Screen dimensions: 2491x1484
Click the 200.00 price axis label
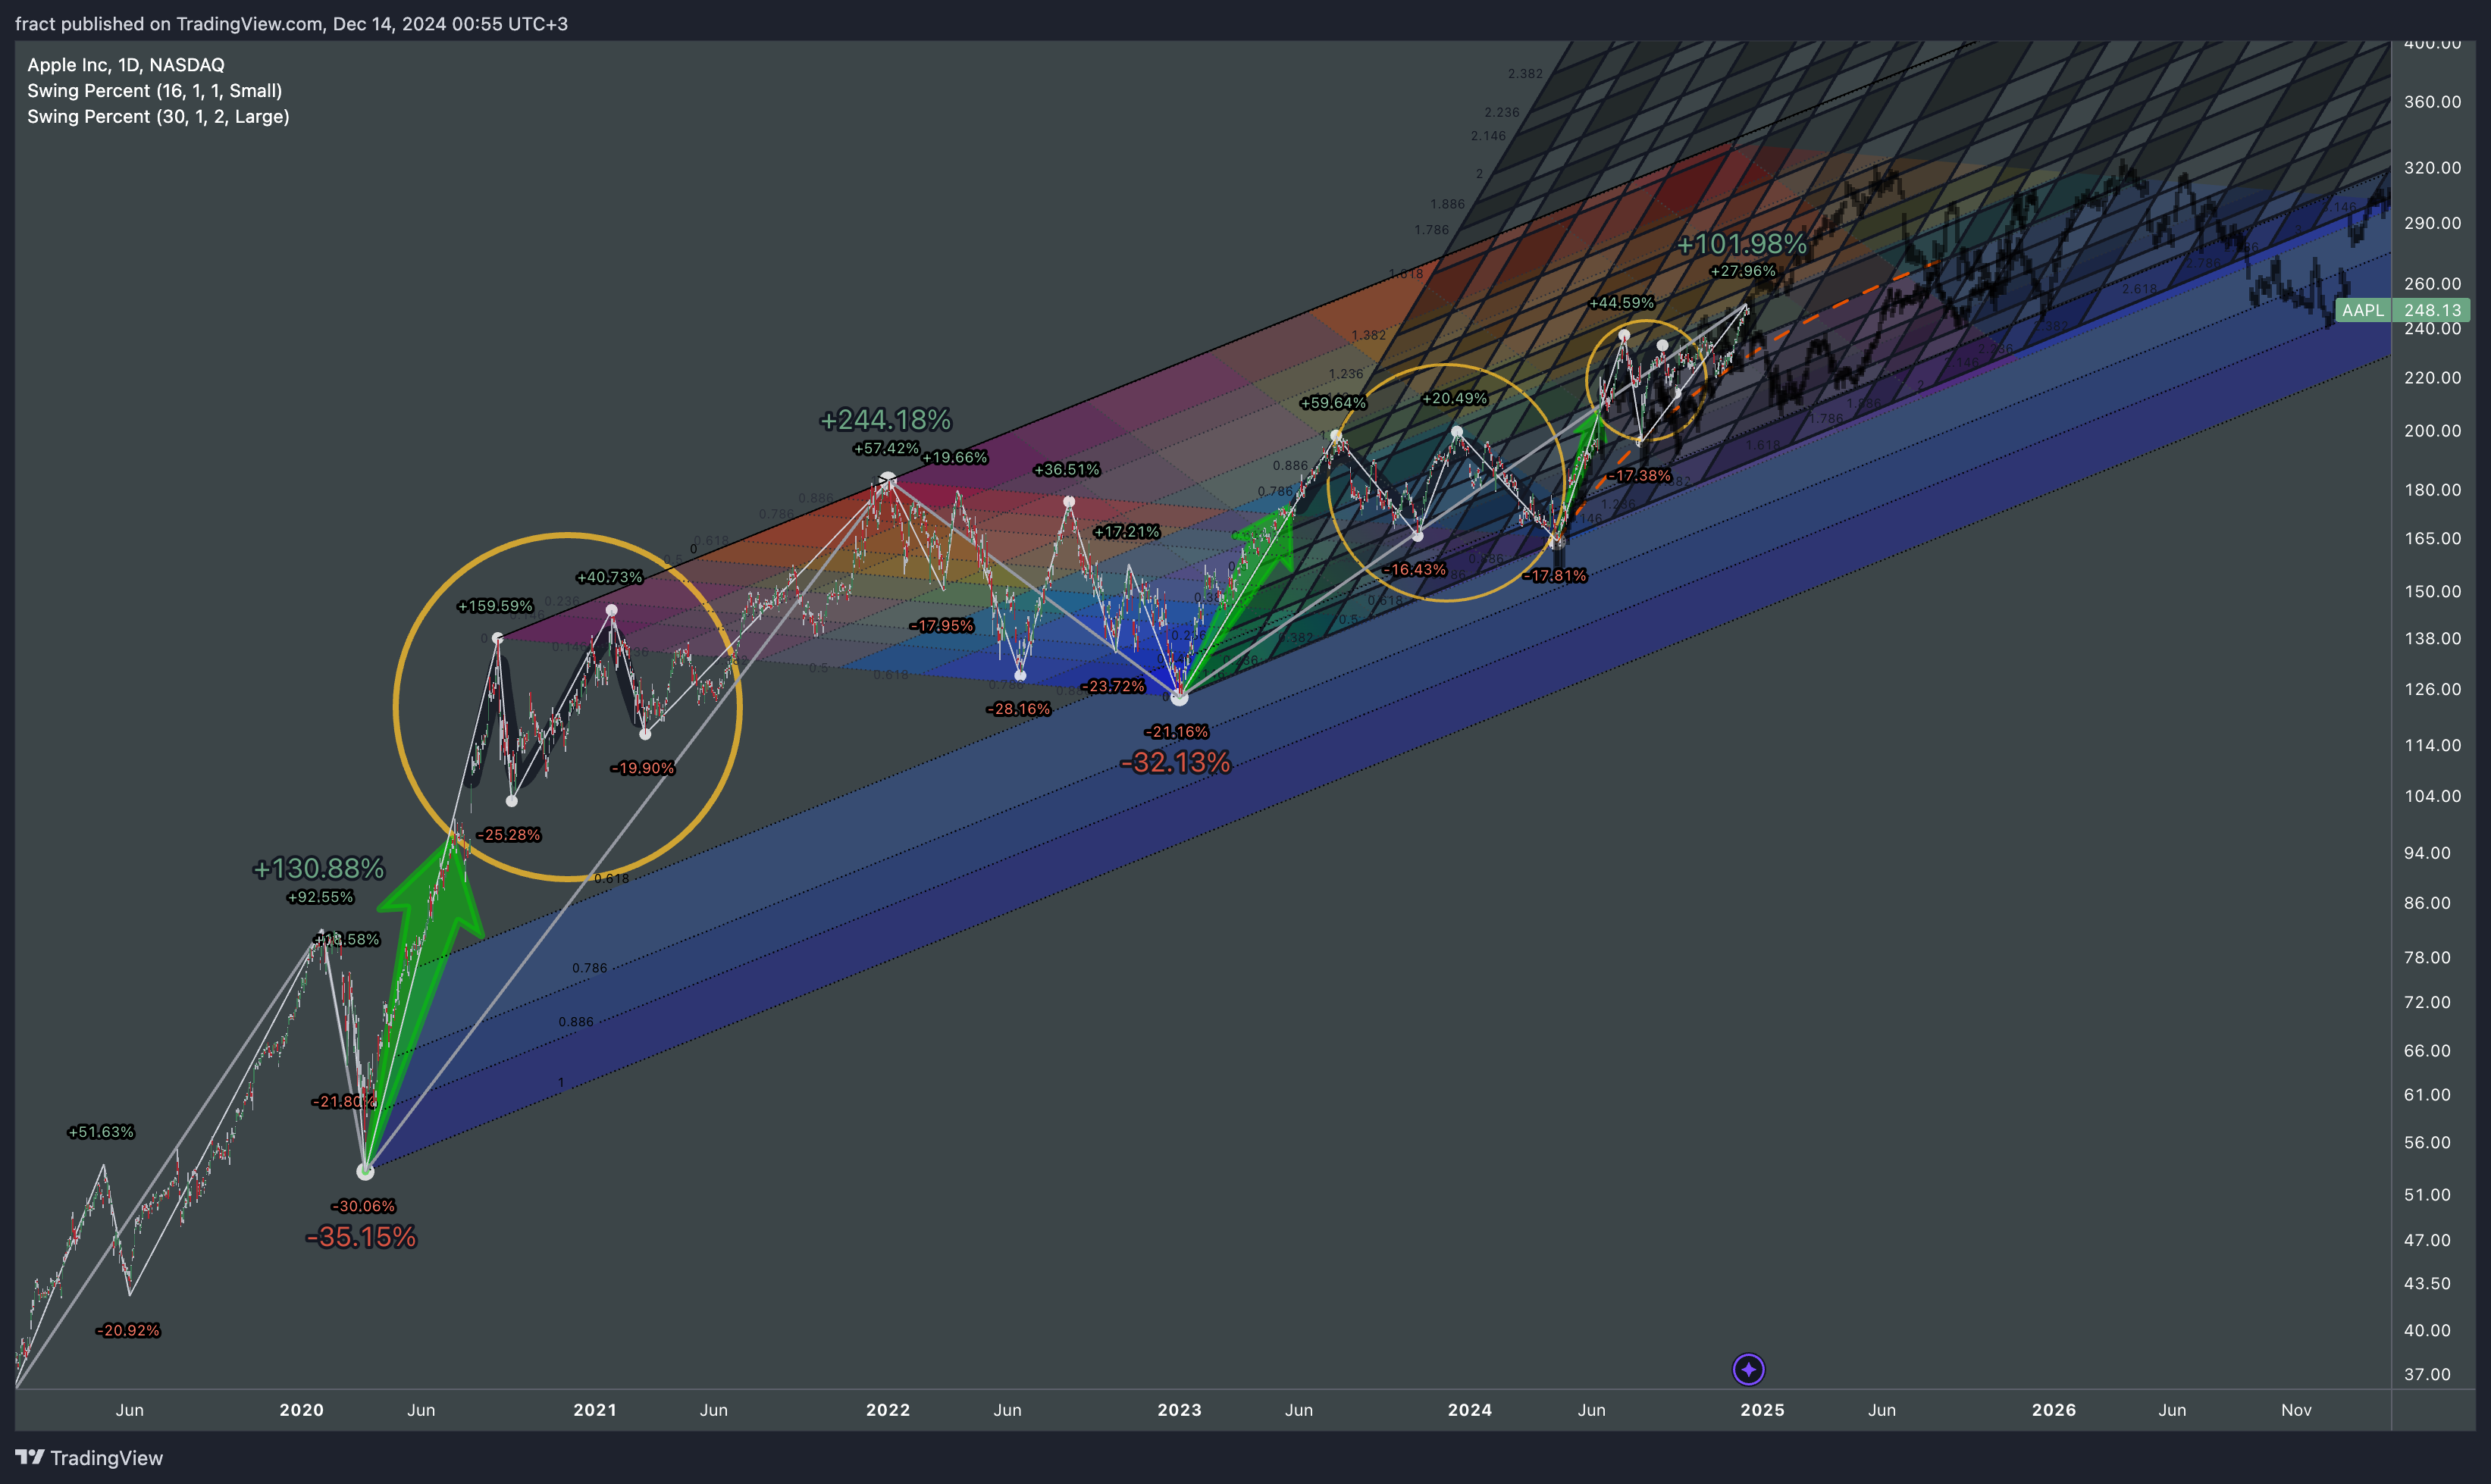coord(2432,431)
